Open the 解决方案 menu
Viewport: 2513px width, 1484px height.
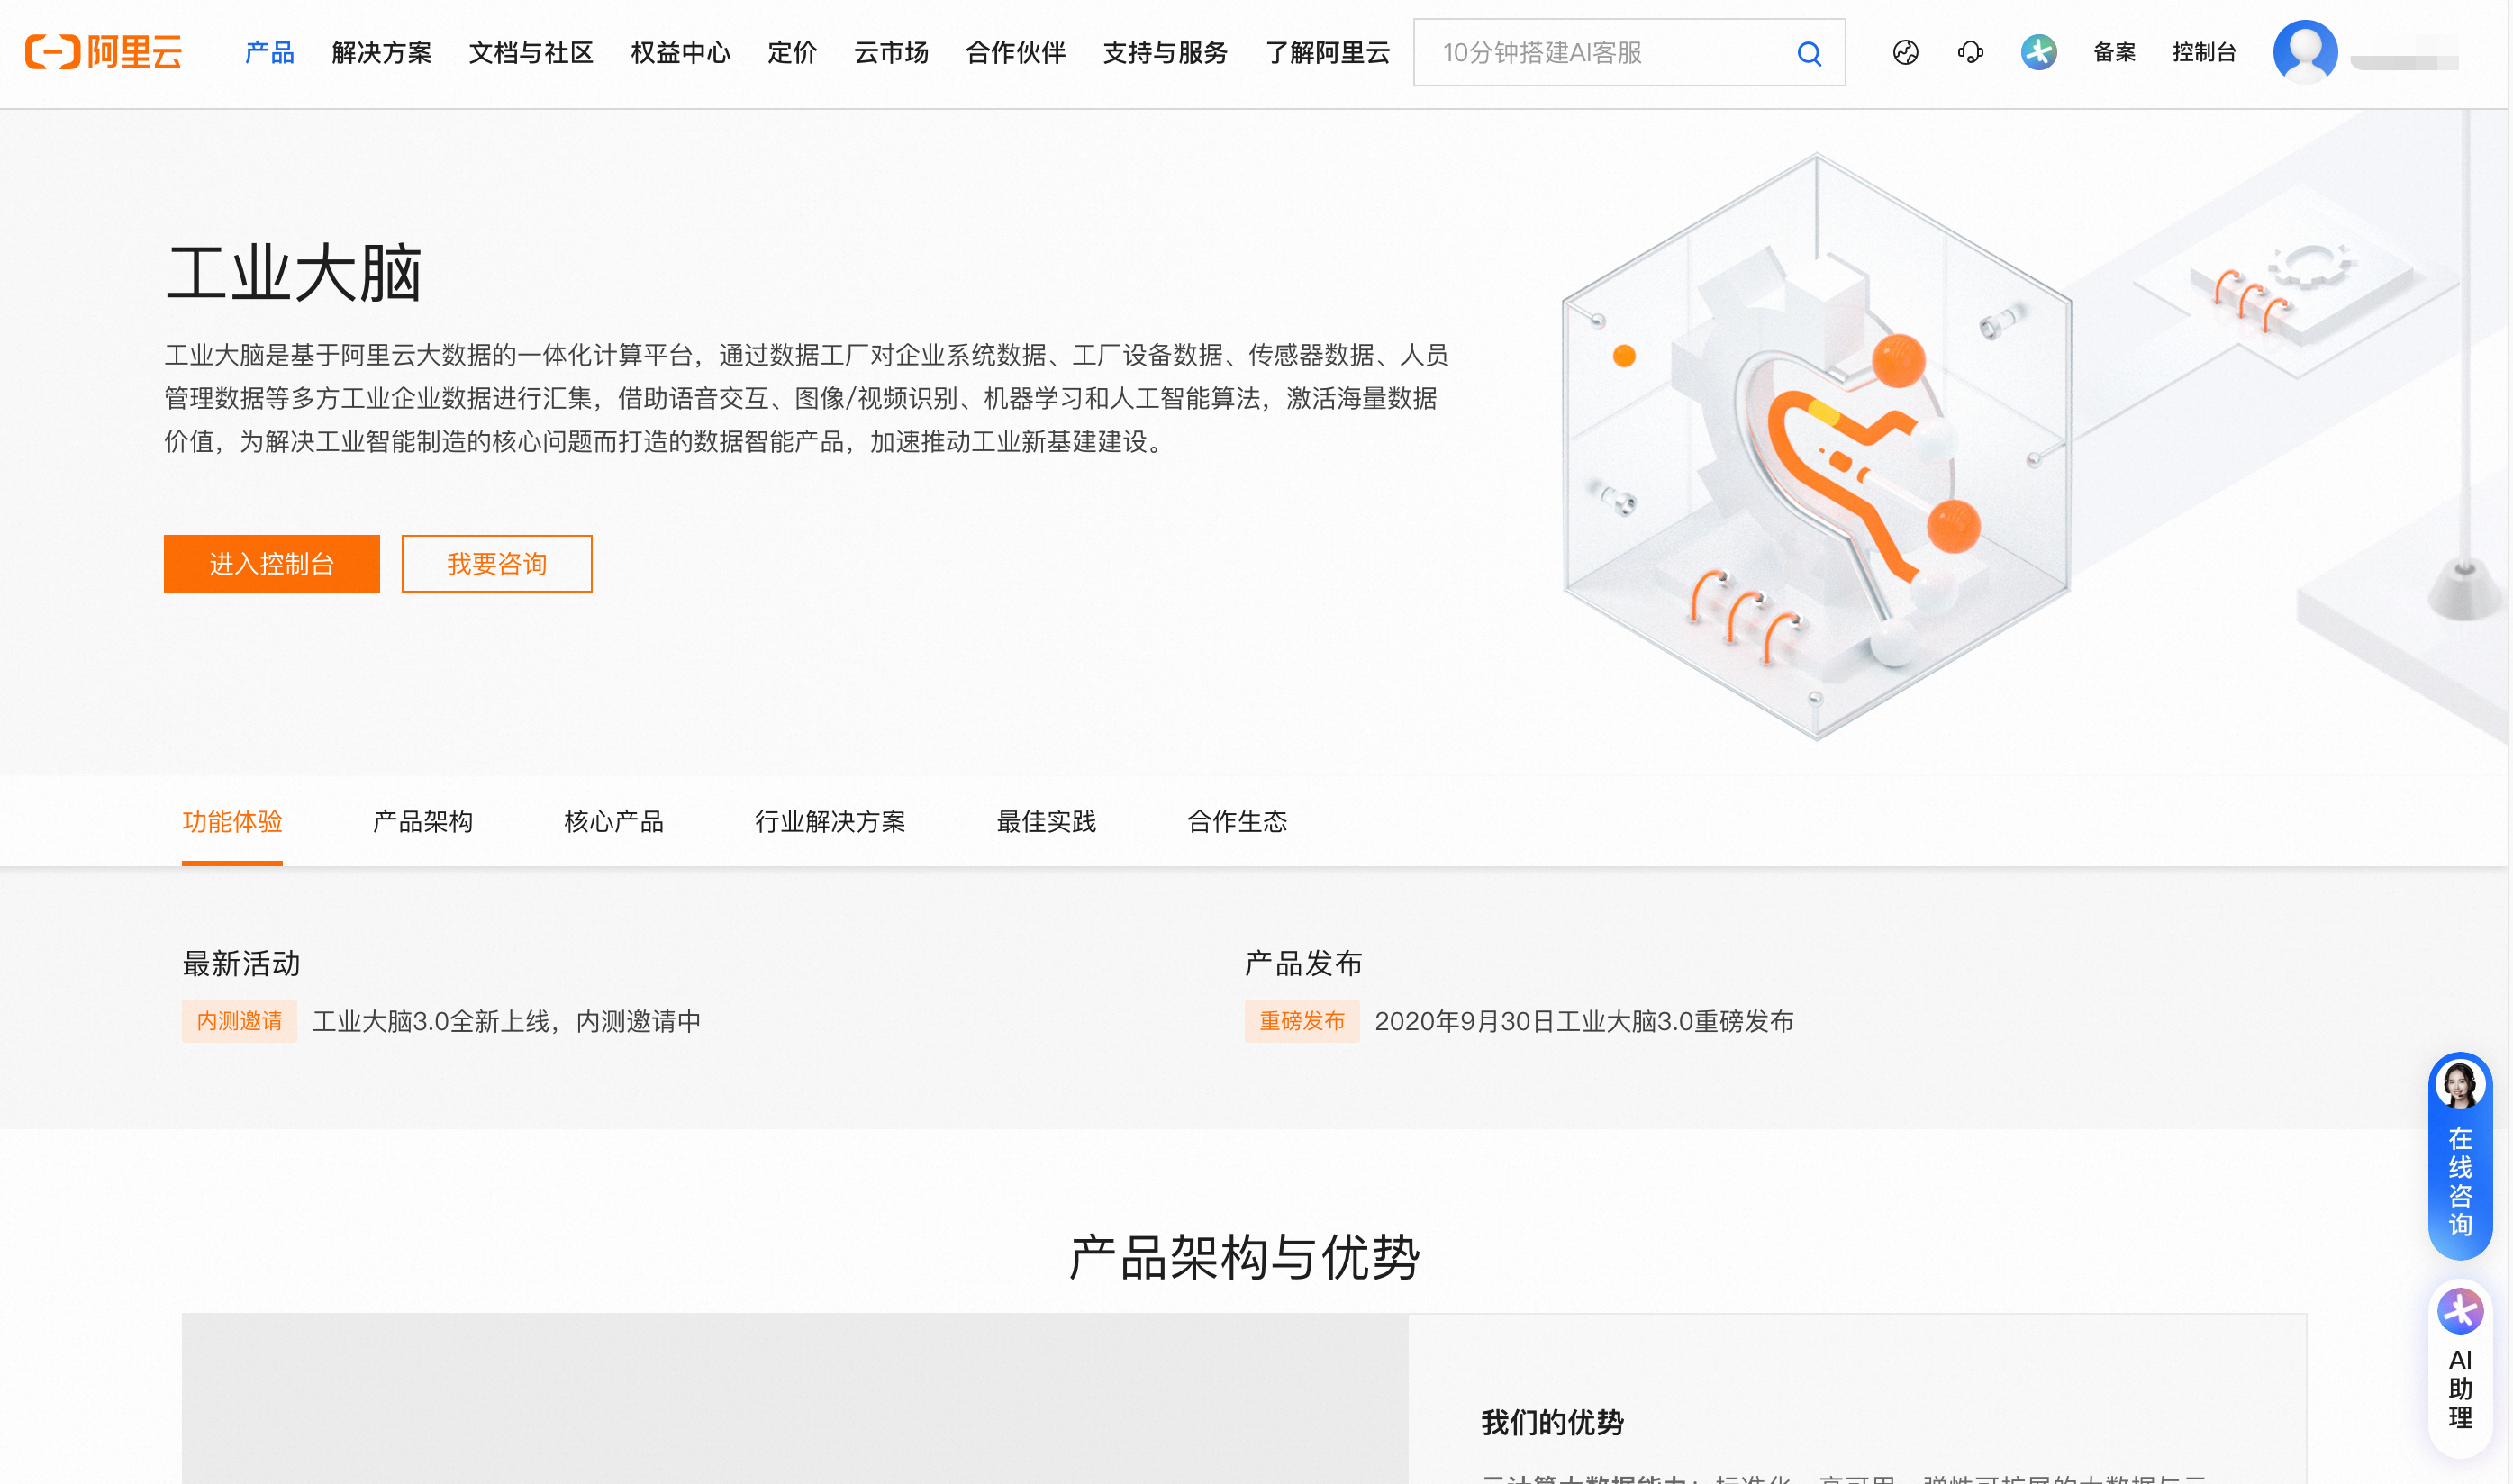pos(381,53)
